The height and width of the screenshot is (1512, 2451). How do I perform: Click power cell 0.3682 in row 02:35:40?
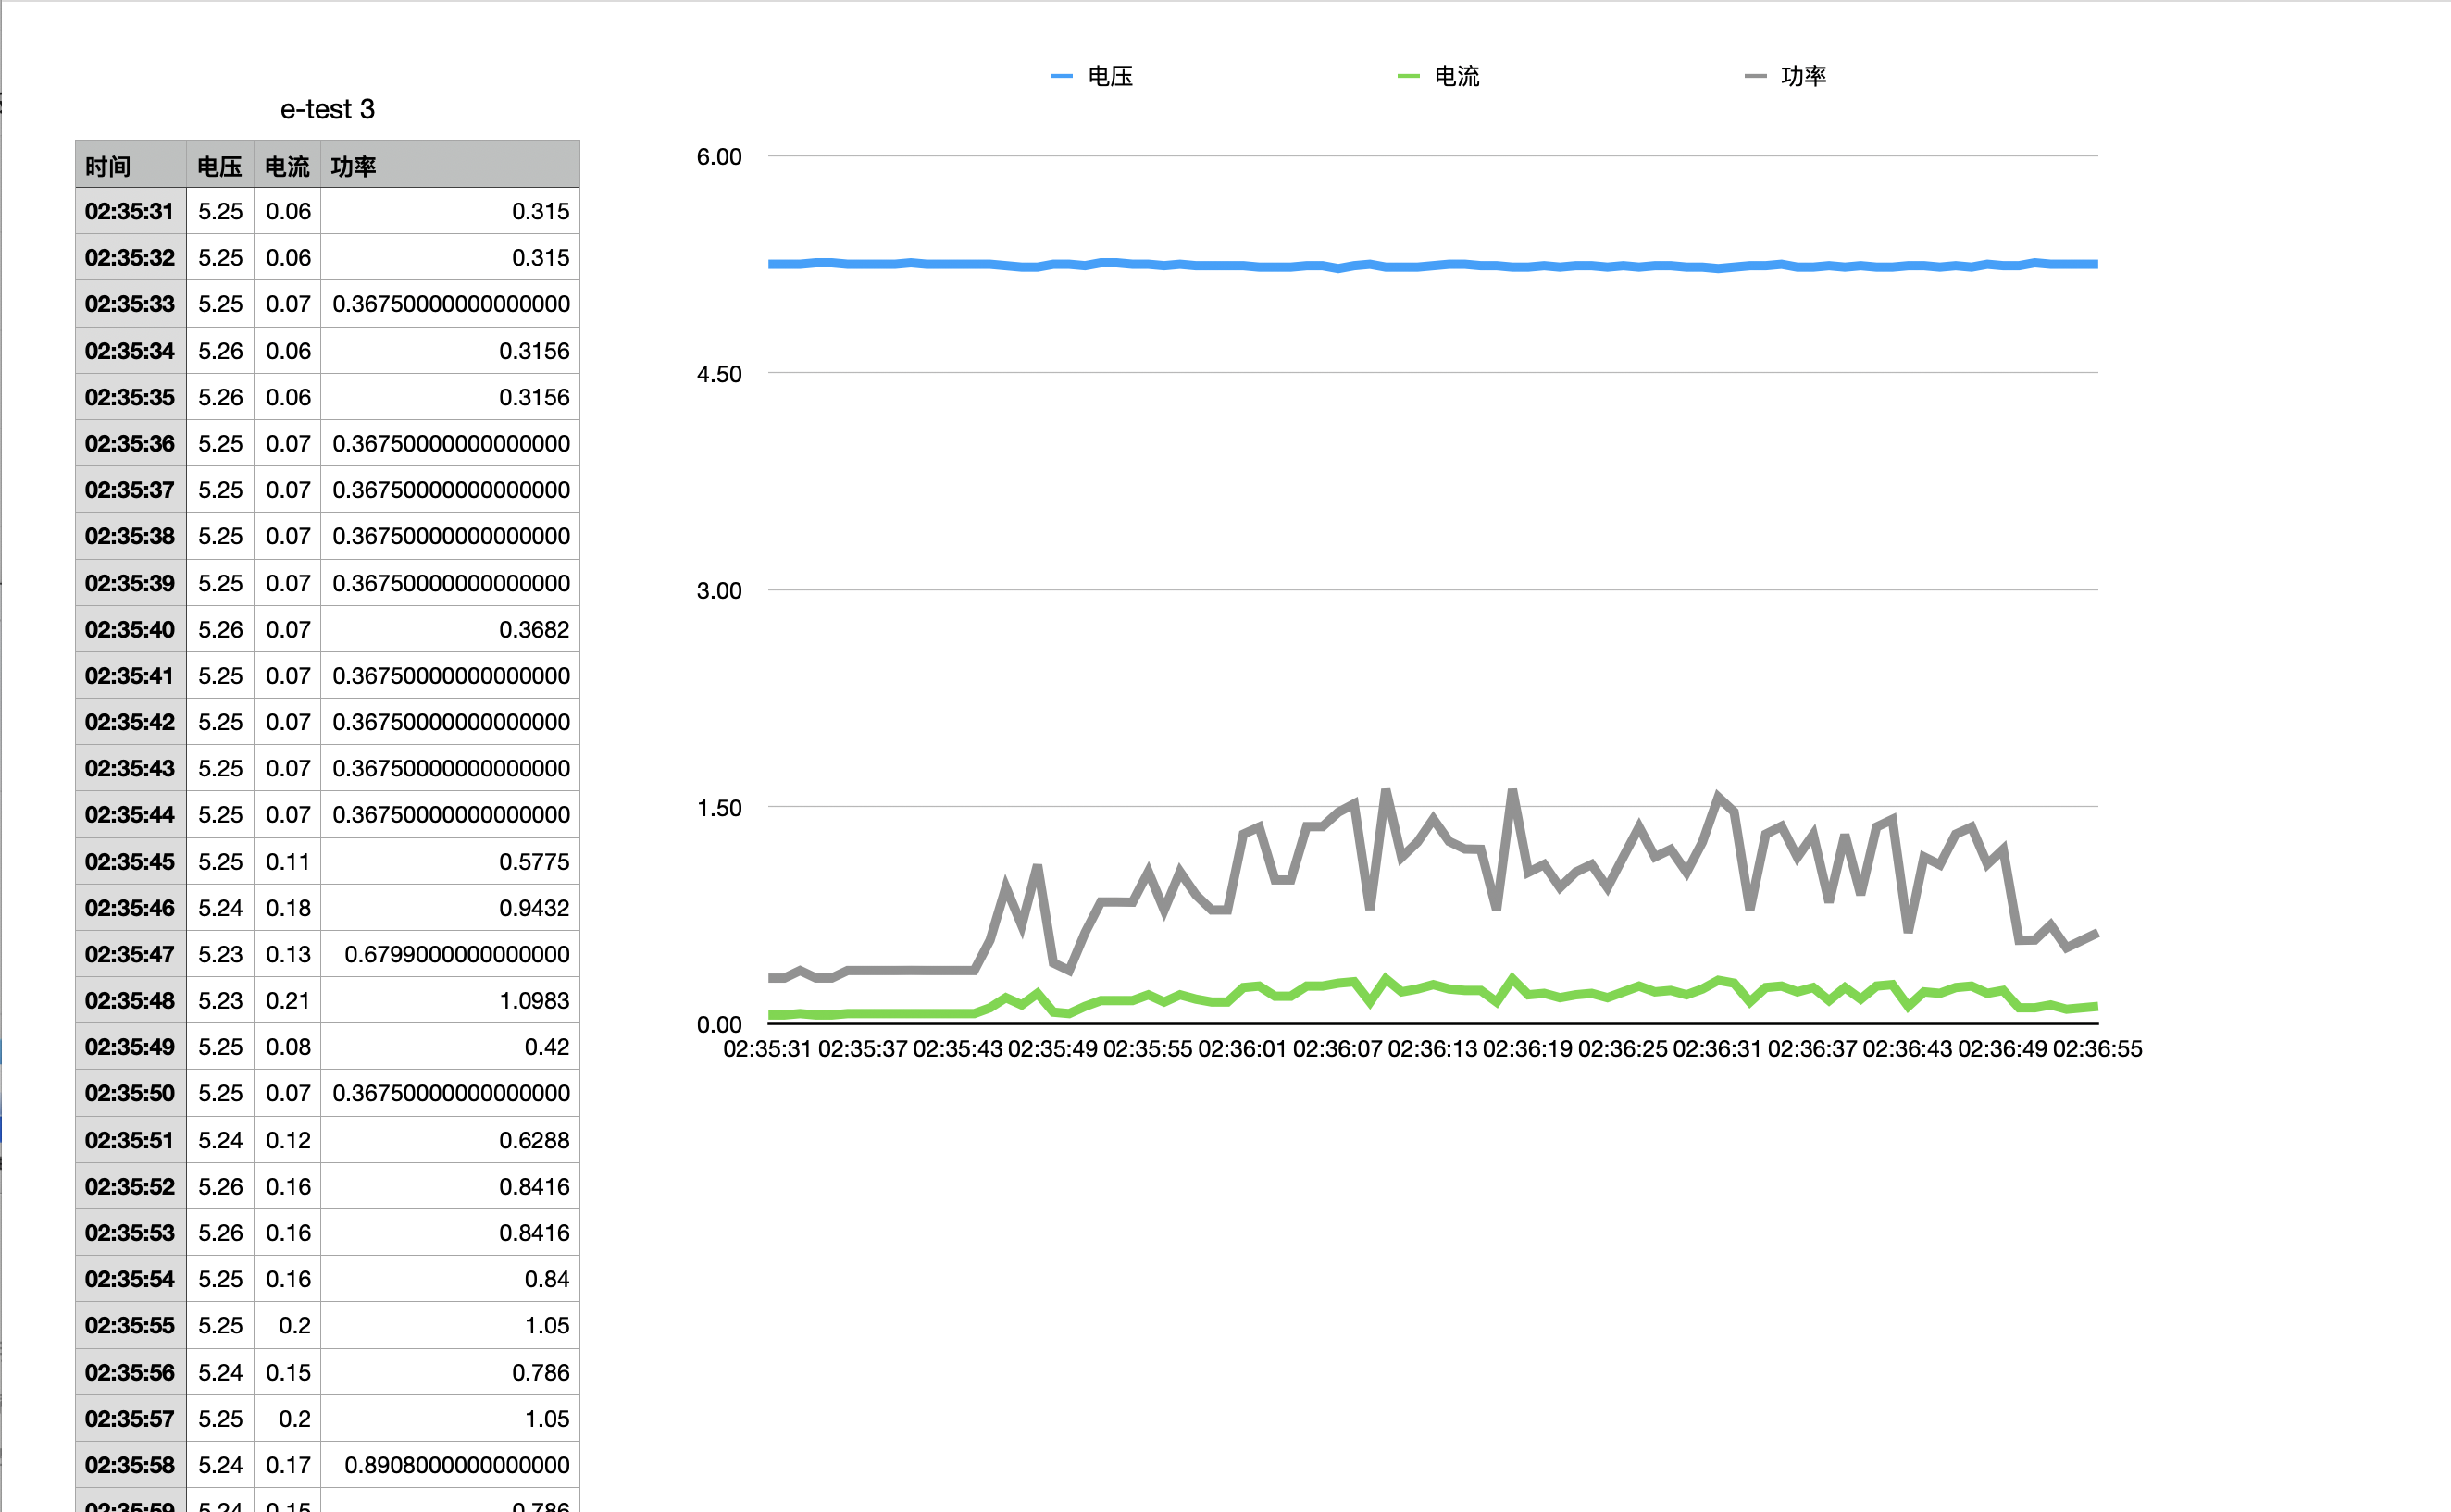pyautogui.click(x=450, y=629)
